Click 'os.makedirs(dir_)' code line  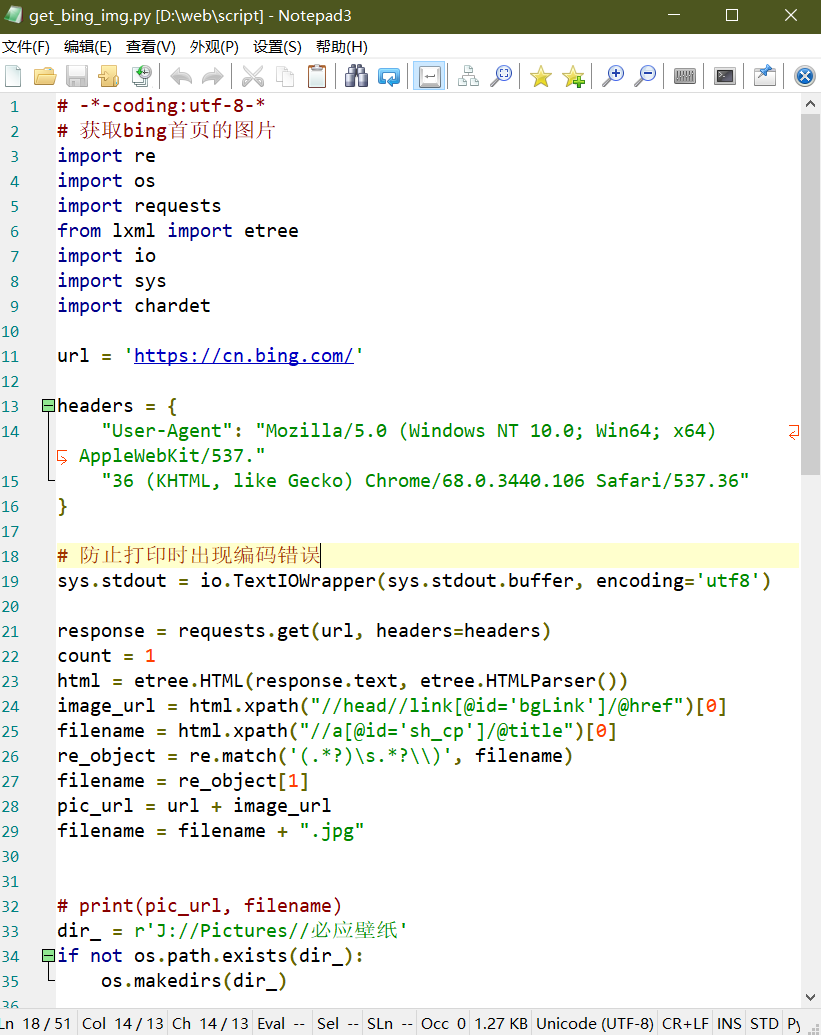pos(194,980)
